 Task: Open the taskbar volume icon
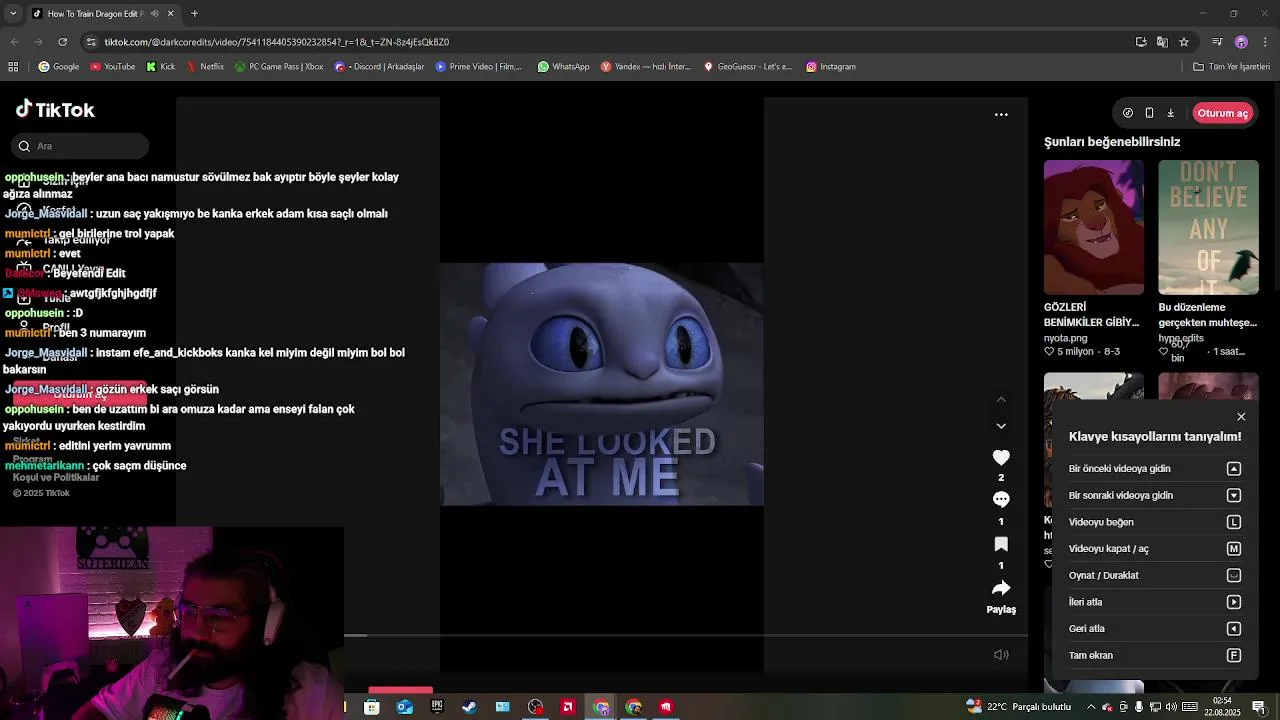pyautogui.click(x=1170, y=707)
